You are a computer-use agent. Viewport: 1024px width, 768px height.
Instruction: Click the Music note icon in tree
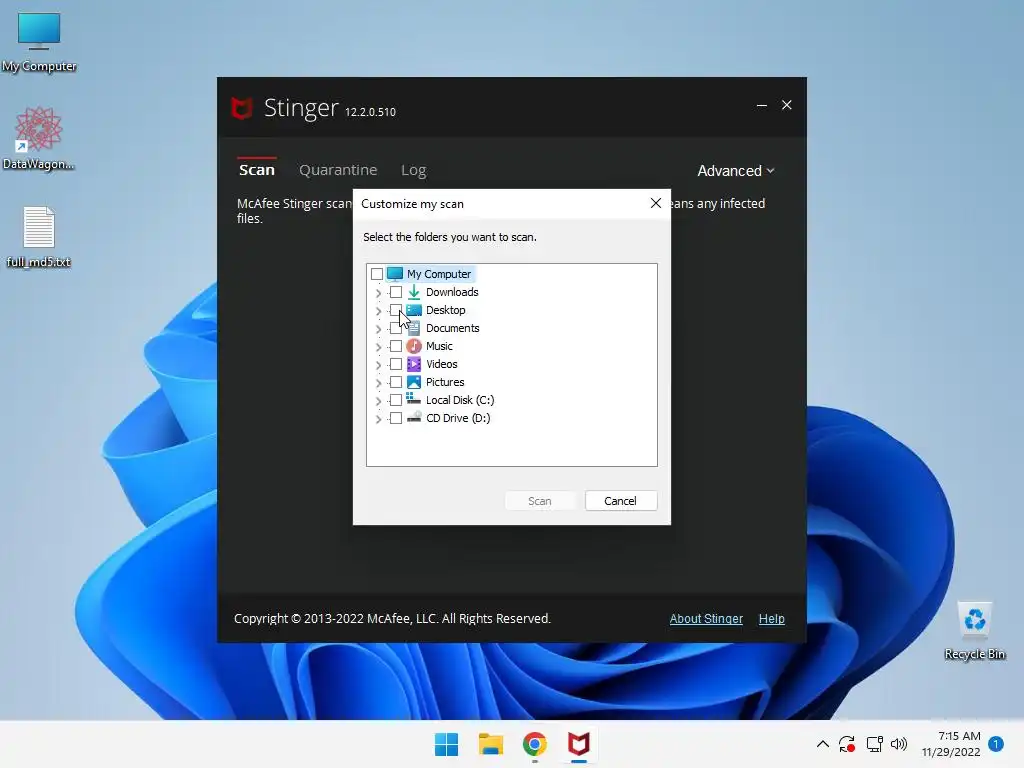tap(413, 346)
